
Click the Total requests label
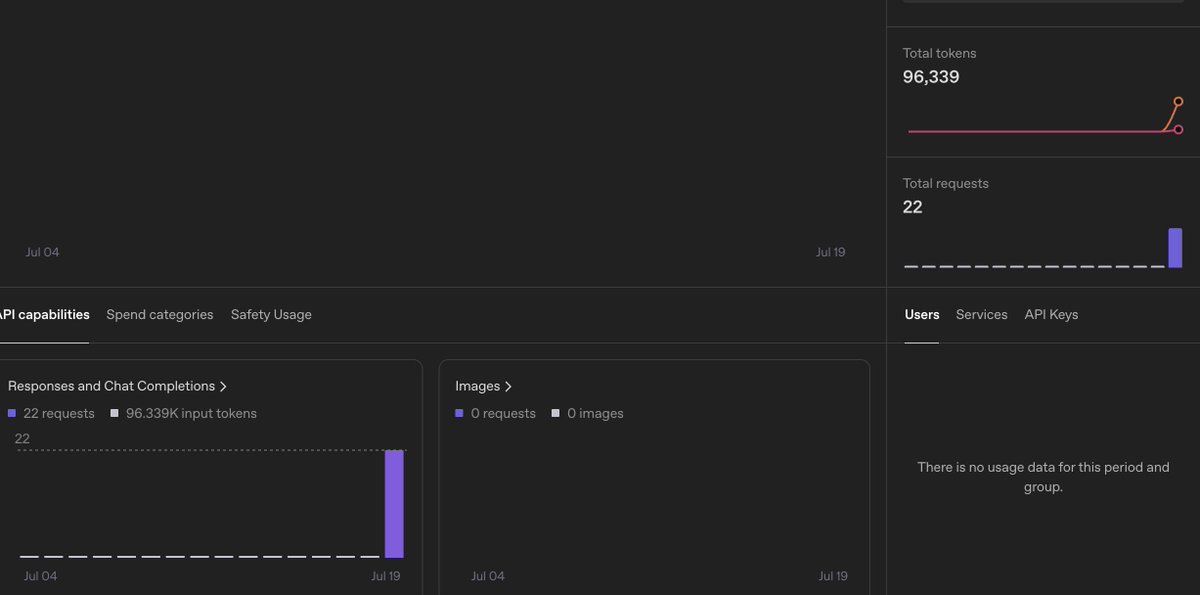coord(946,183)
